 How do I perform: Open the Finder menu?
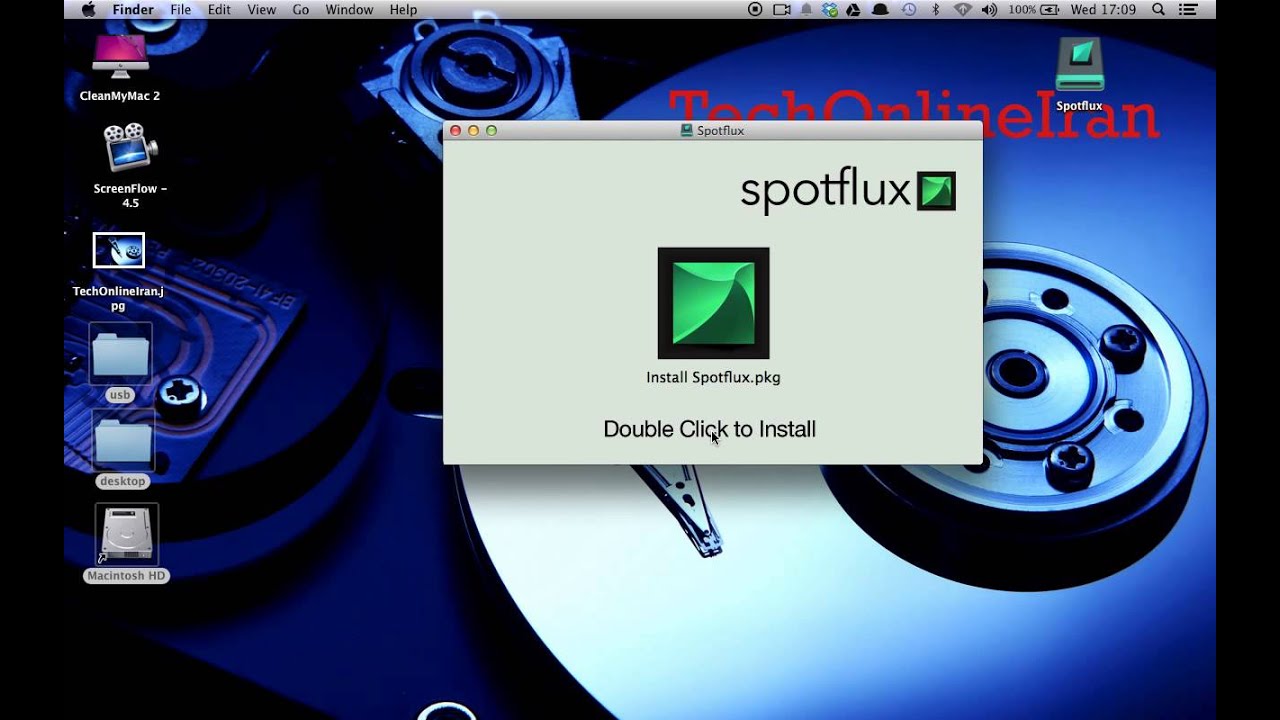coord(133,9)
